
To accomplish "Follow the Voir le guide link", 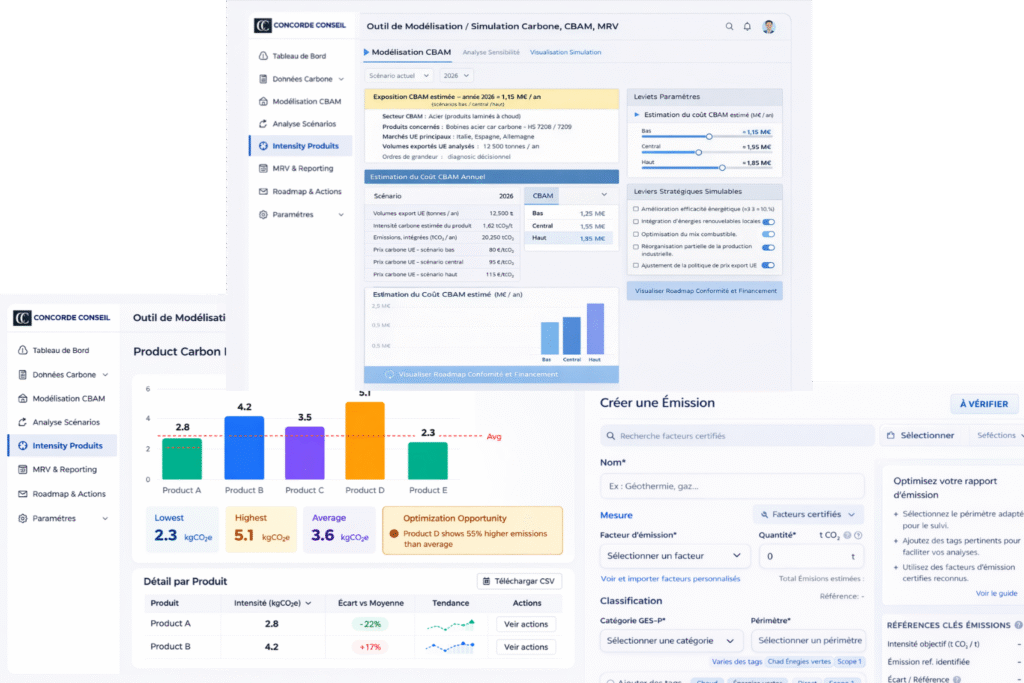I will click(x=996, y=593).
